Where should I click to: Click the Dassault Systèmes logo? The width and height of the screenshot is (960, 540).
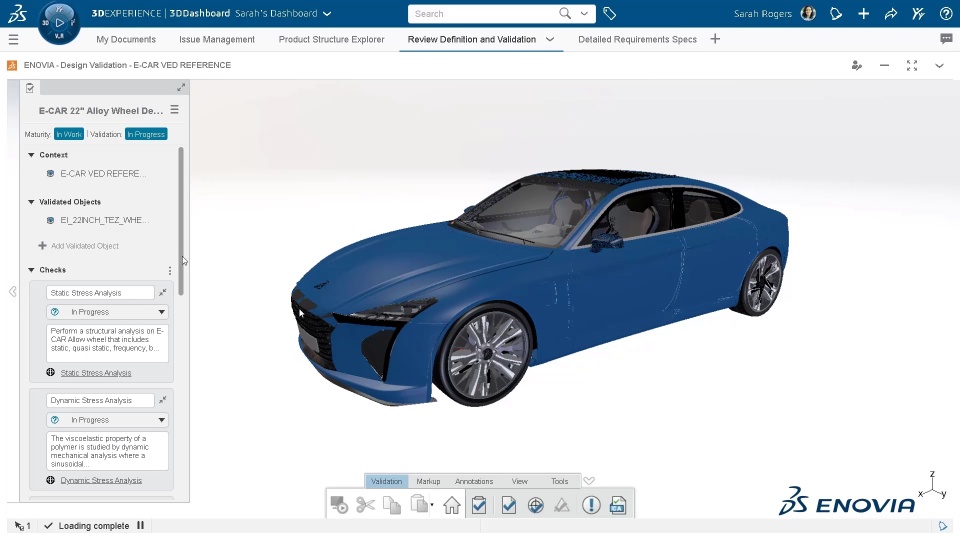(x=18, y=13)
